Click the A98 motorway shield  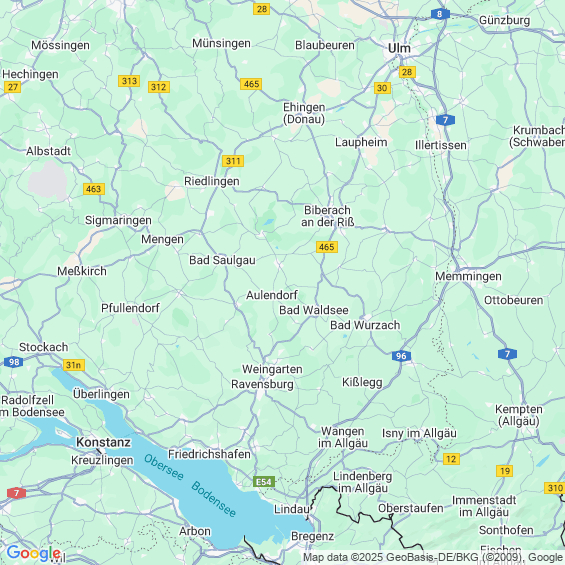(x=14, y=362)
